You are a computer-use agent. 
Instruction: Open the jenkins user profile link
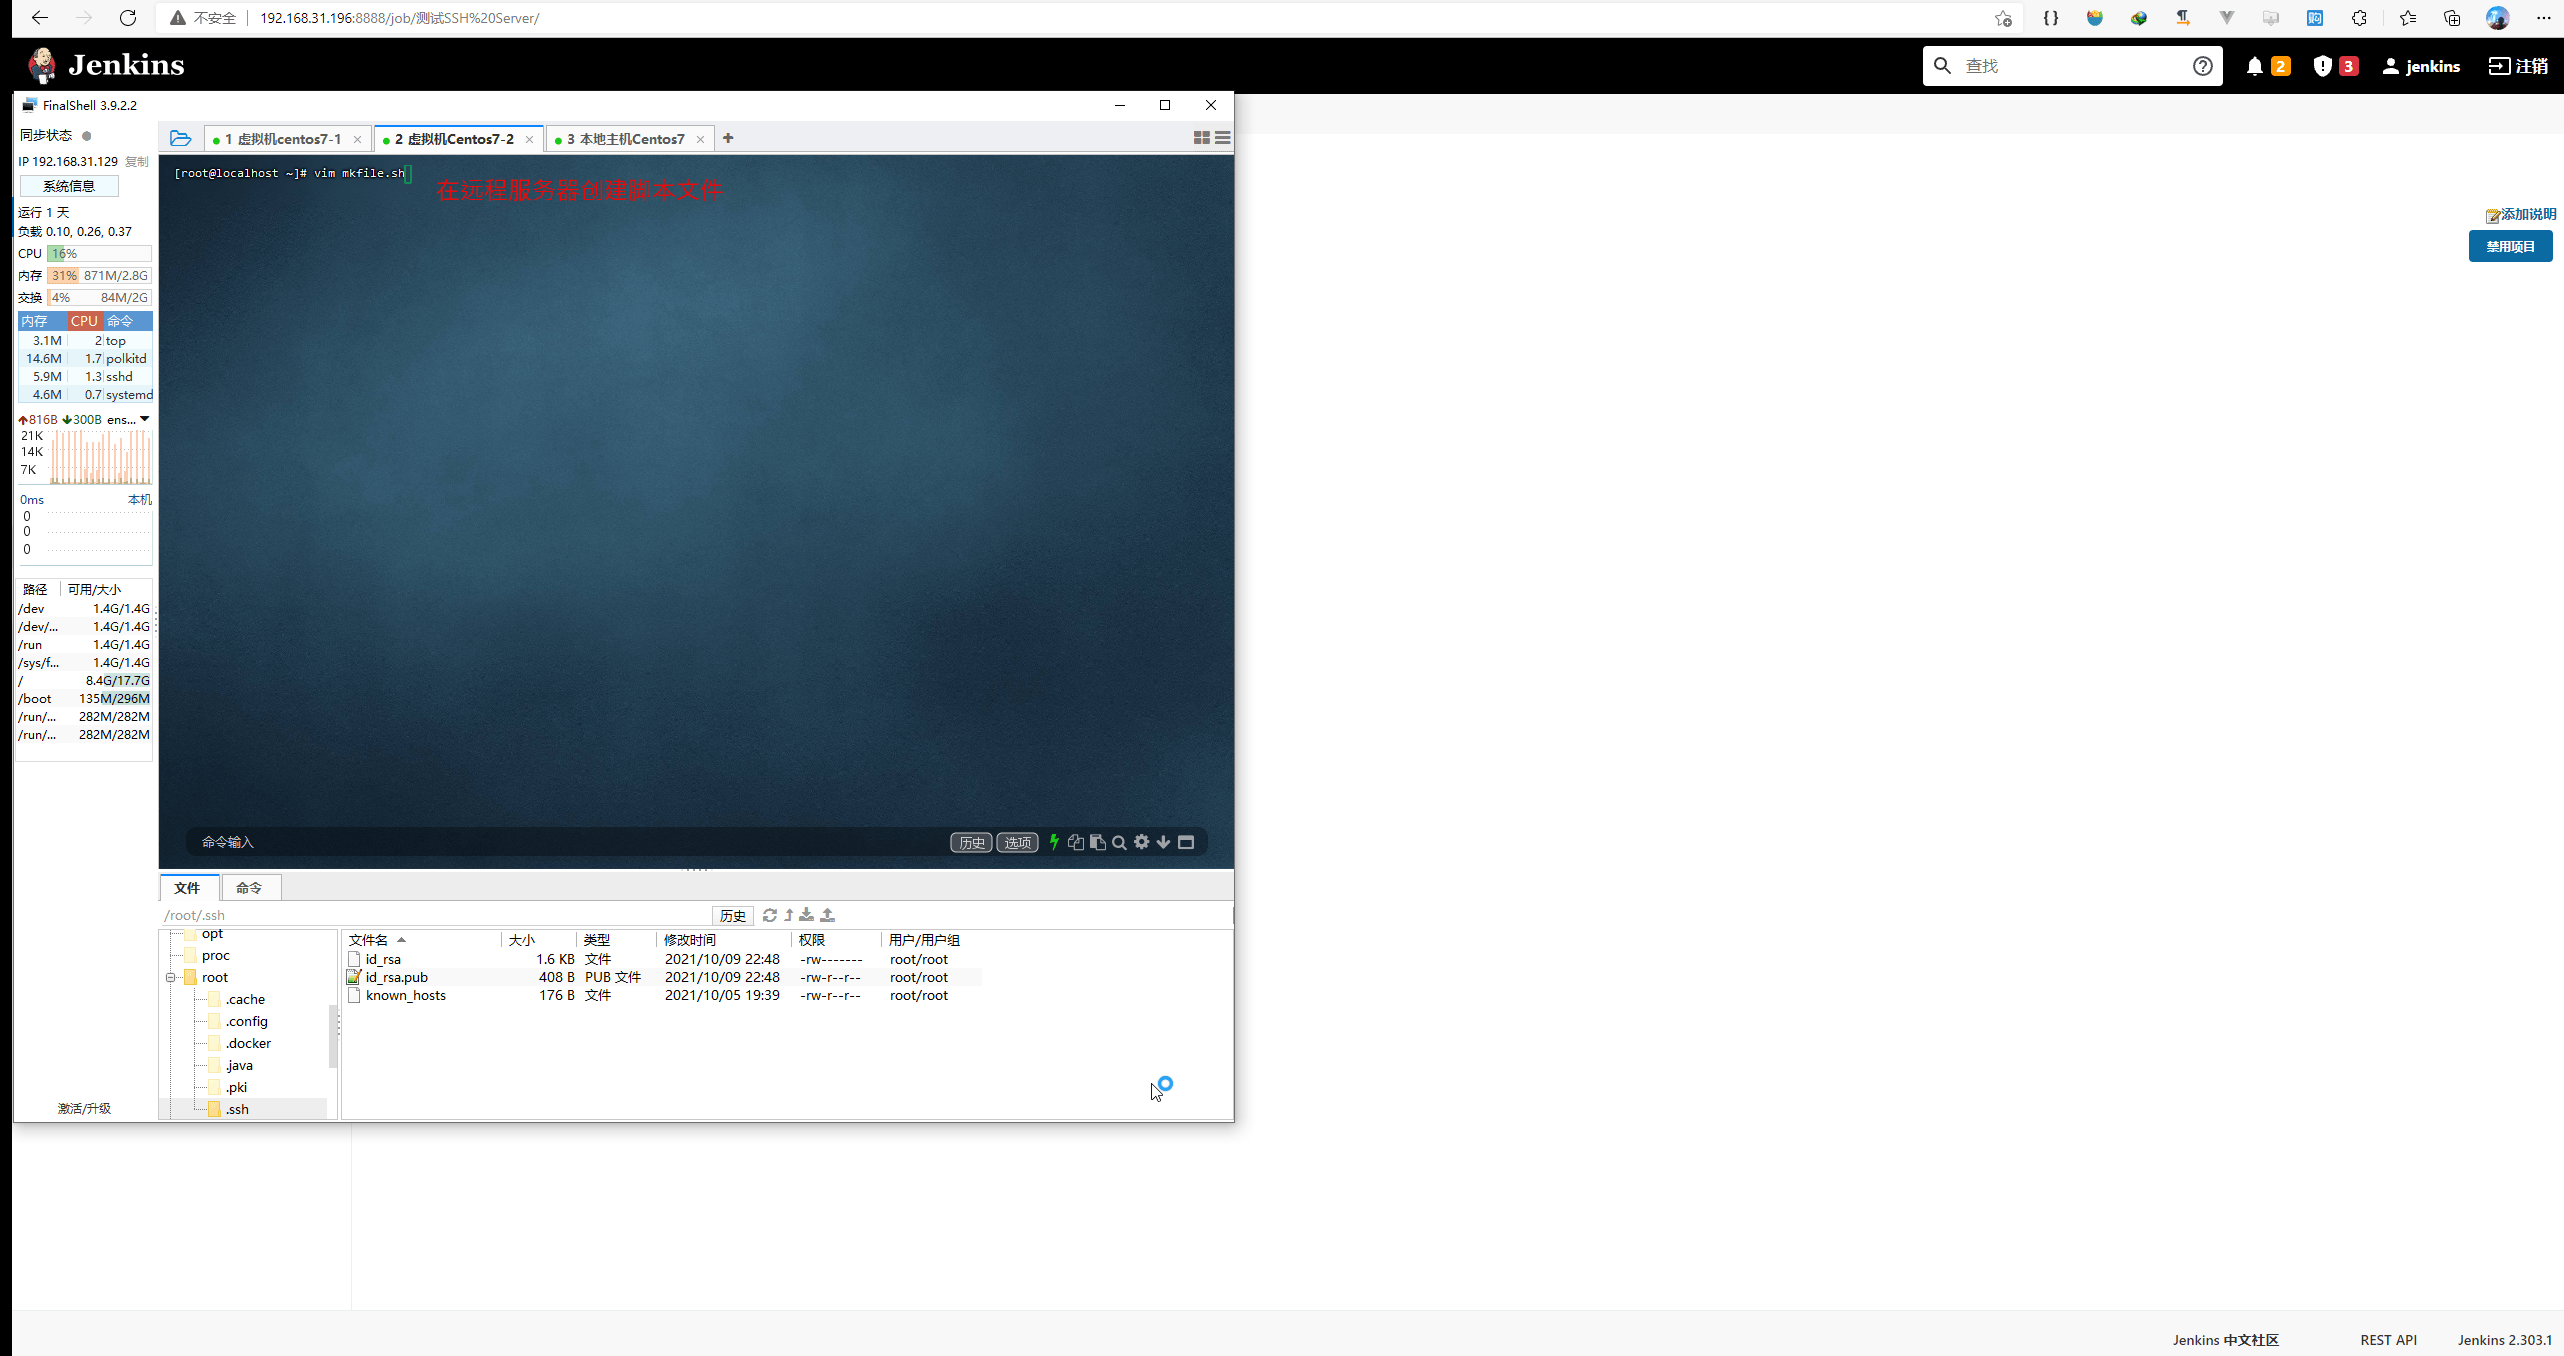click(x=2420, y=66)
